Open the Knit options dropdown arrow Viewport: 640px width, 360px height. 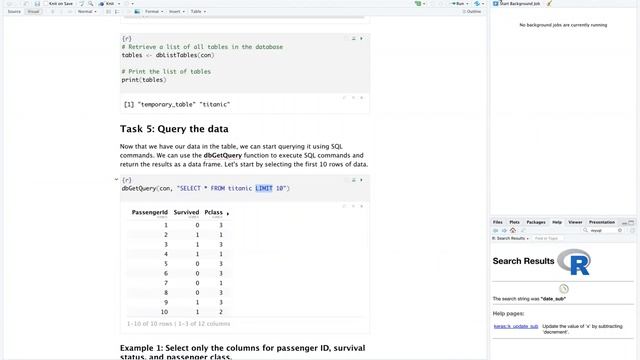(x=119, y=4)
